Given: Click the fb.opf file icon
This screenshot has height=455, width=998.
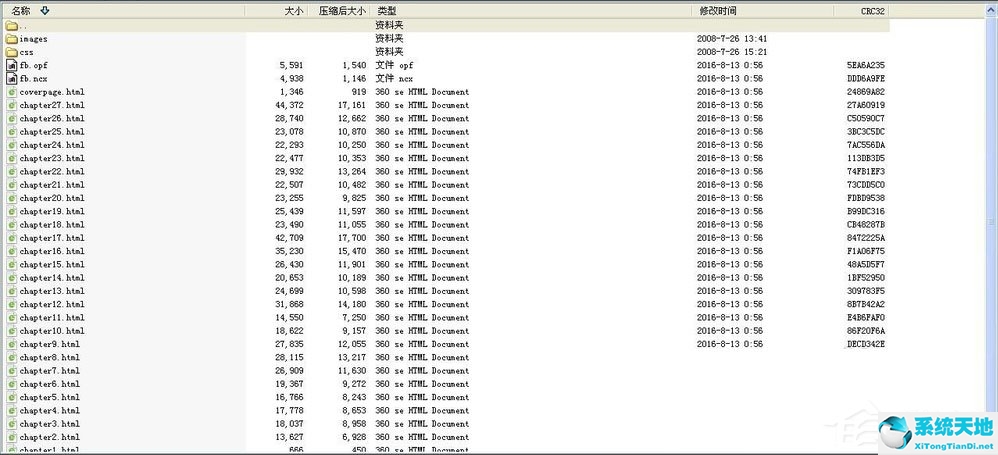Looking at the screenshot, I should tap(11, 66).
